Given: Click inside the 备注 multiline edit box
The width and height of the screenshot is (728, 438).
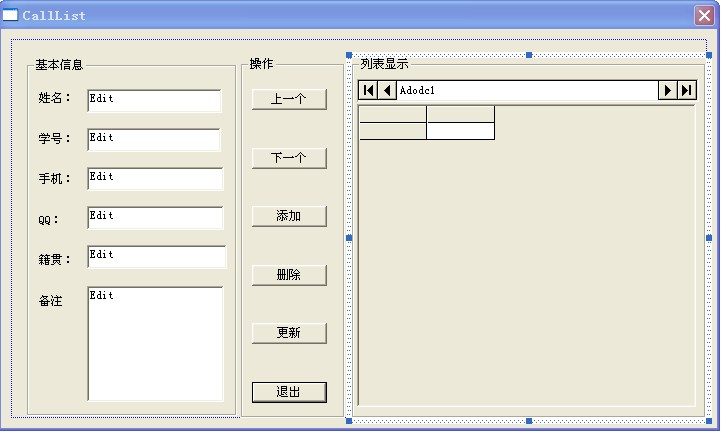Looking at the screenshot, I should [155, 344].
